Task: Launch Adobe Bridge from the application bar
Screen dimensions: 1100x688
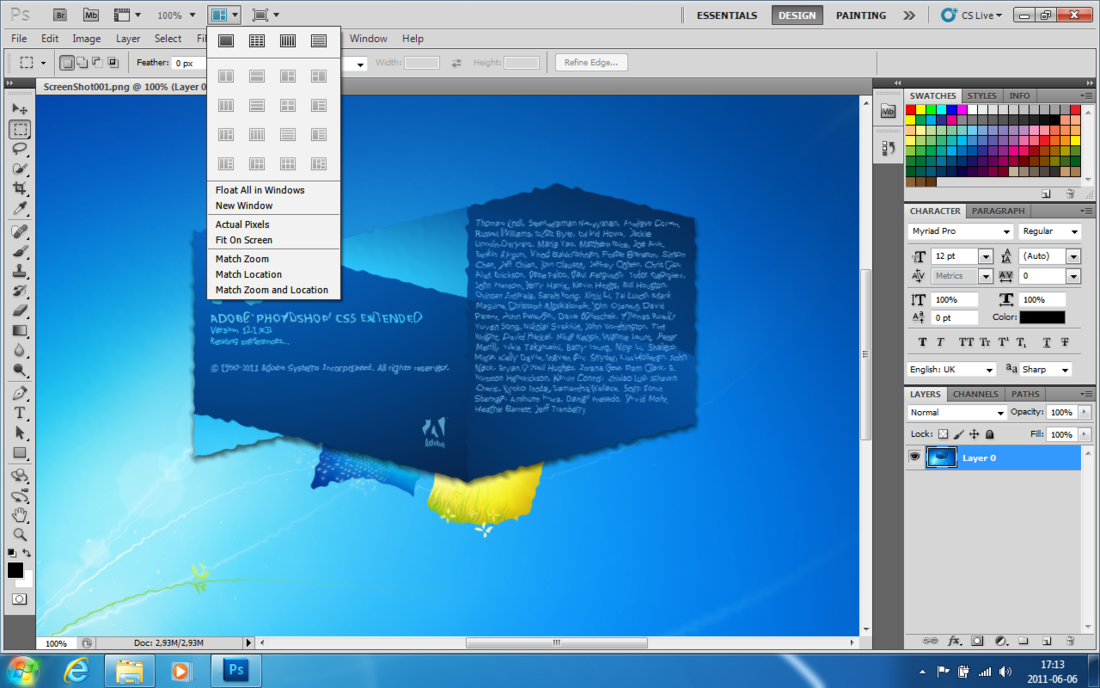Action: click(x=60, y=15)
